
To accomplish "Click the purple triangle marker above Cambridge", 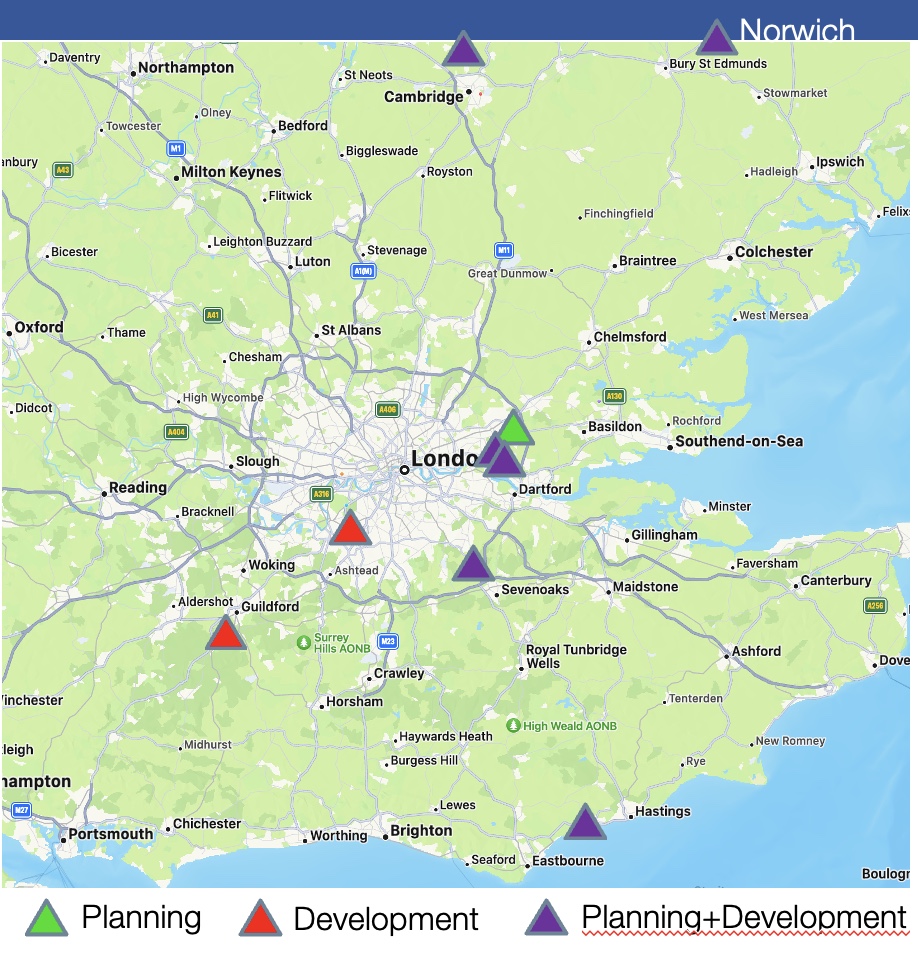I will pyautogui.click(x=463, y=51).
